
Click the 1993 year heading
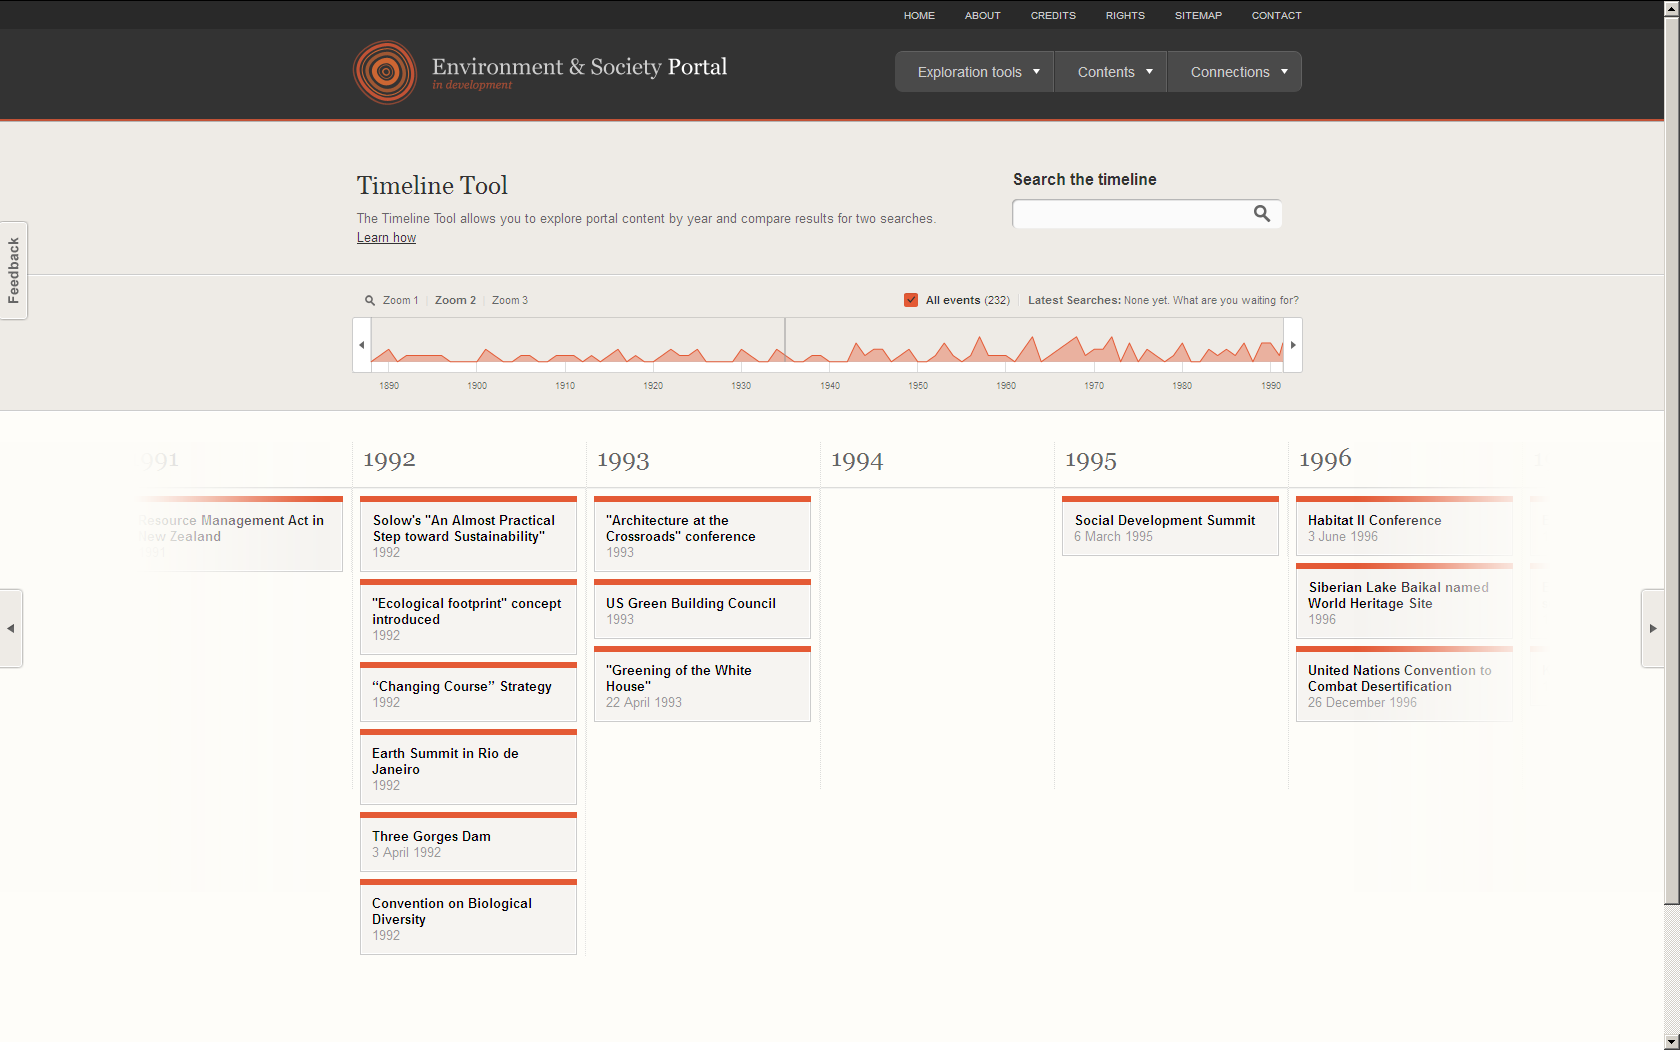623,460
